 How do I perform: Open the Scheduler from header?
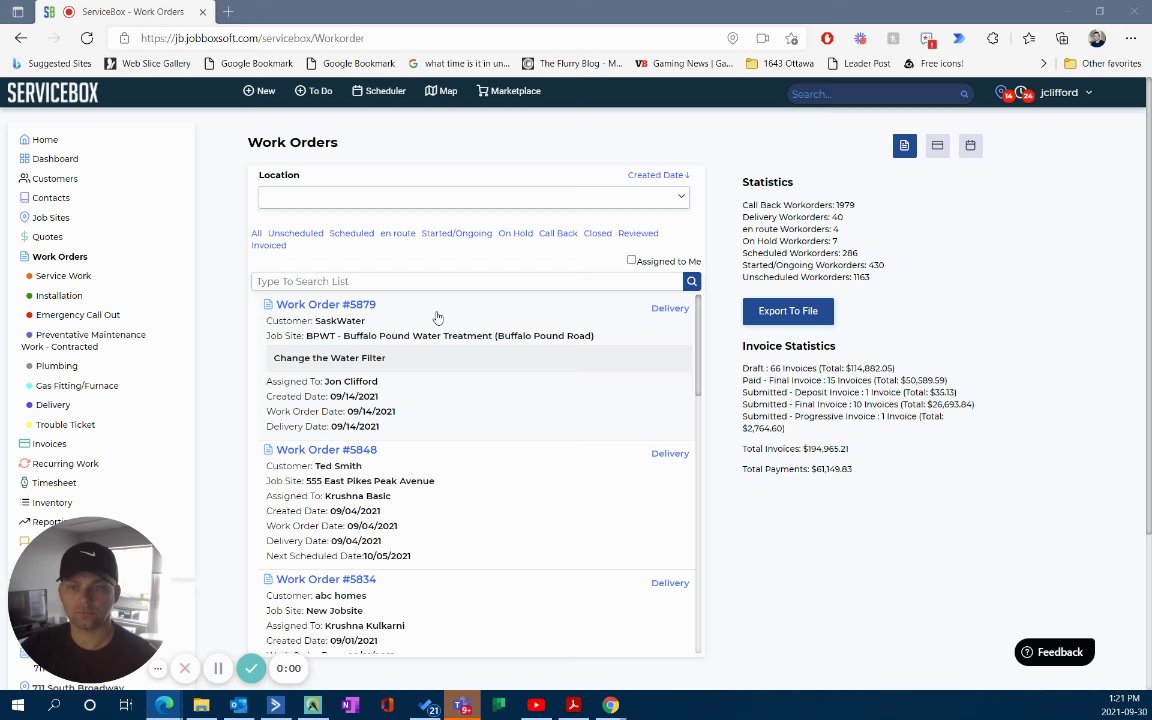click(378, 91)
